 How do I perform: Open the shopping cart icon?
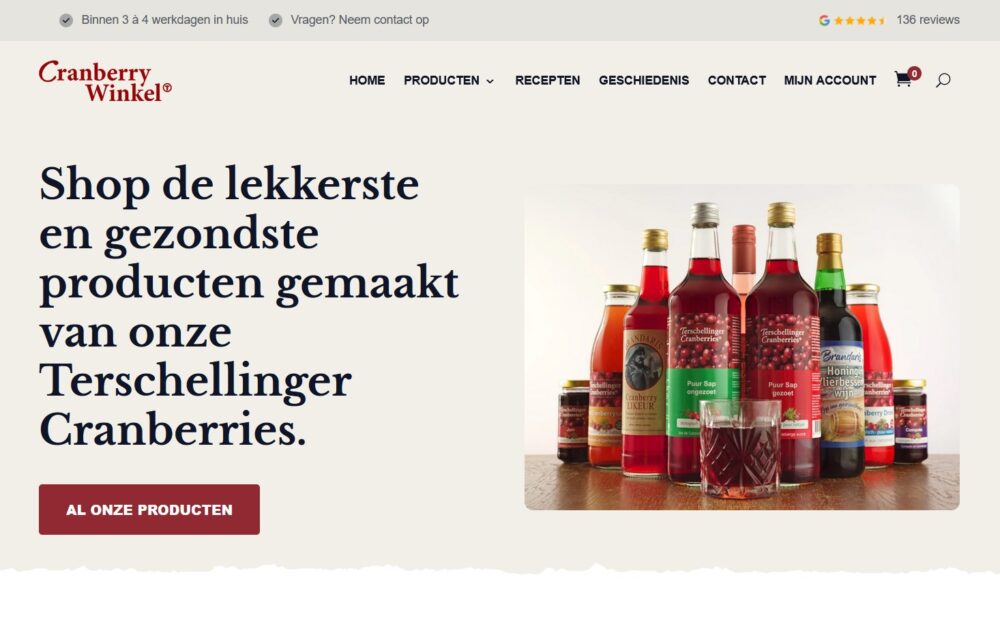tap(902, 79)
